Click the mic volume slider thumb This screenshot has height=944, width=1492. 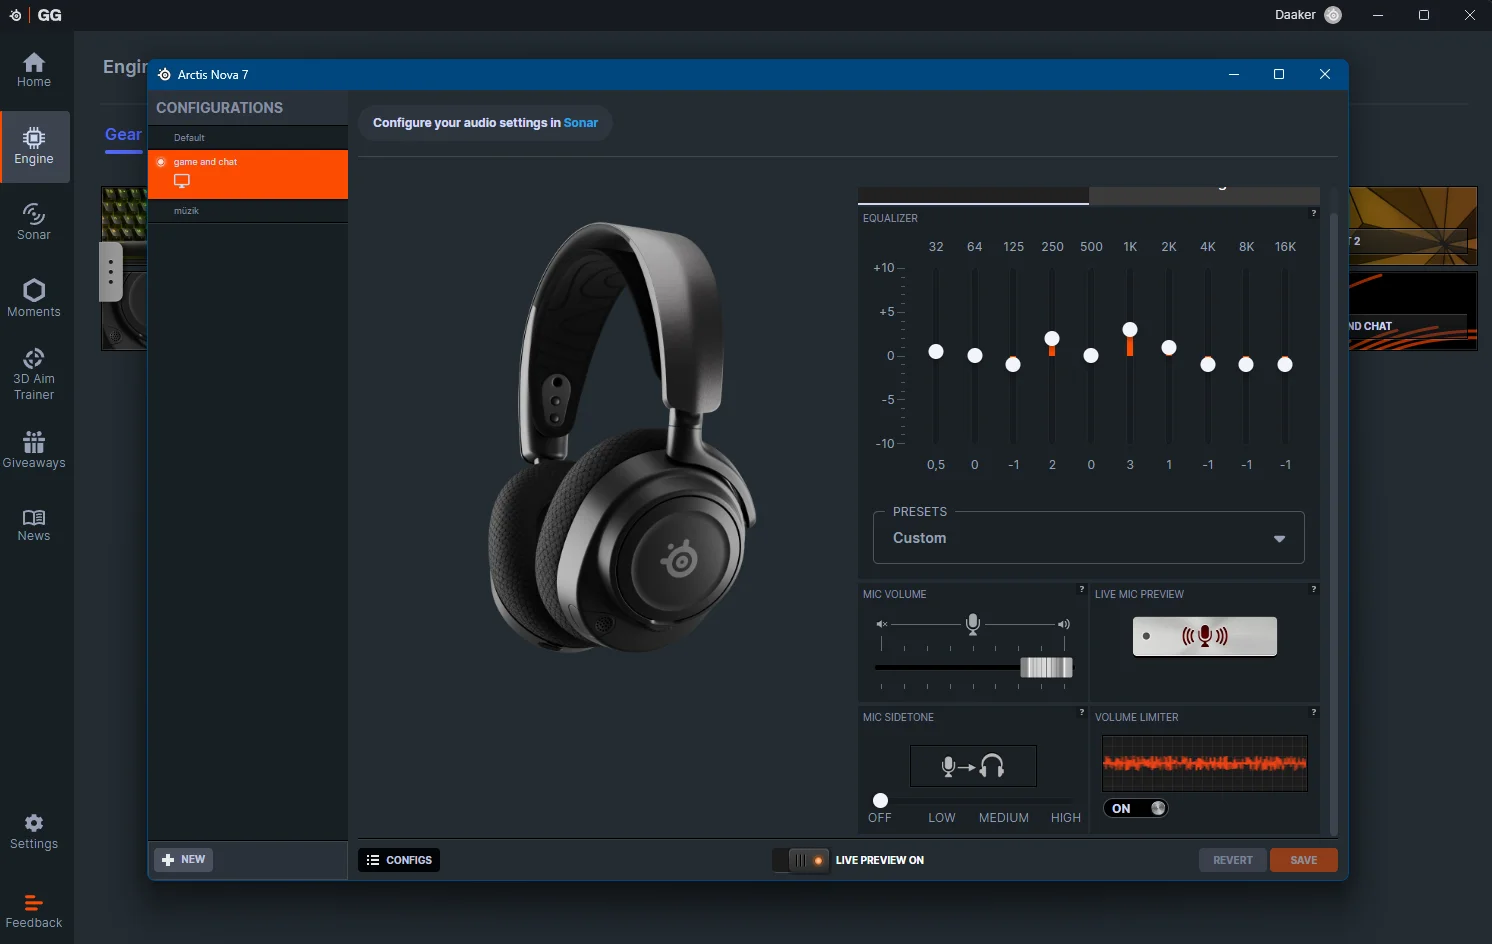click(1046, 668)
